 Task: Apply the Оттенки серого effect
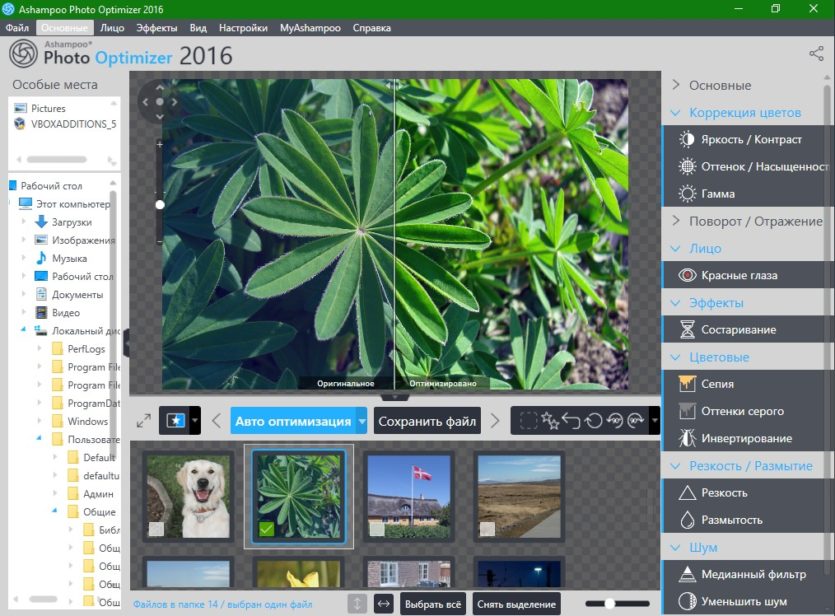coord(742,411)
